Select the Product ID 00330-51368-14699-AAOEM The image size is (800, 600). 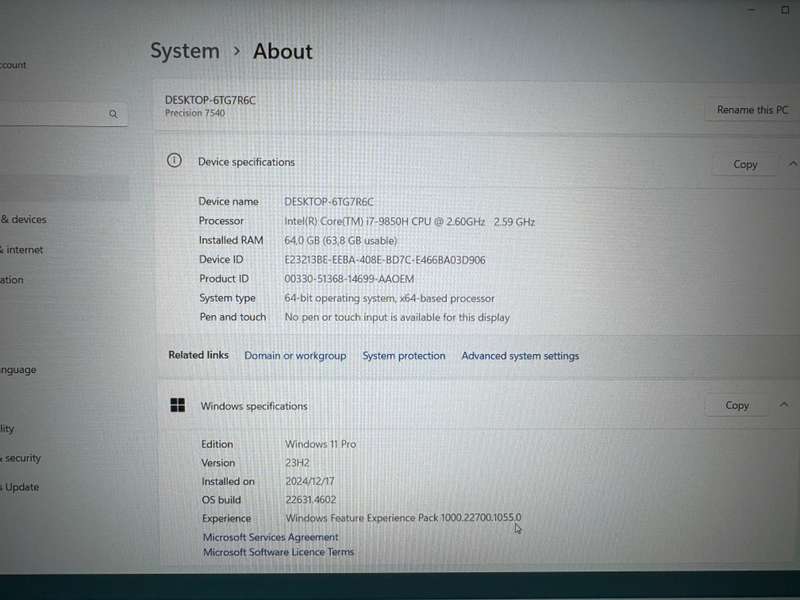tap(349, 279)
